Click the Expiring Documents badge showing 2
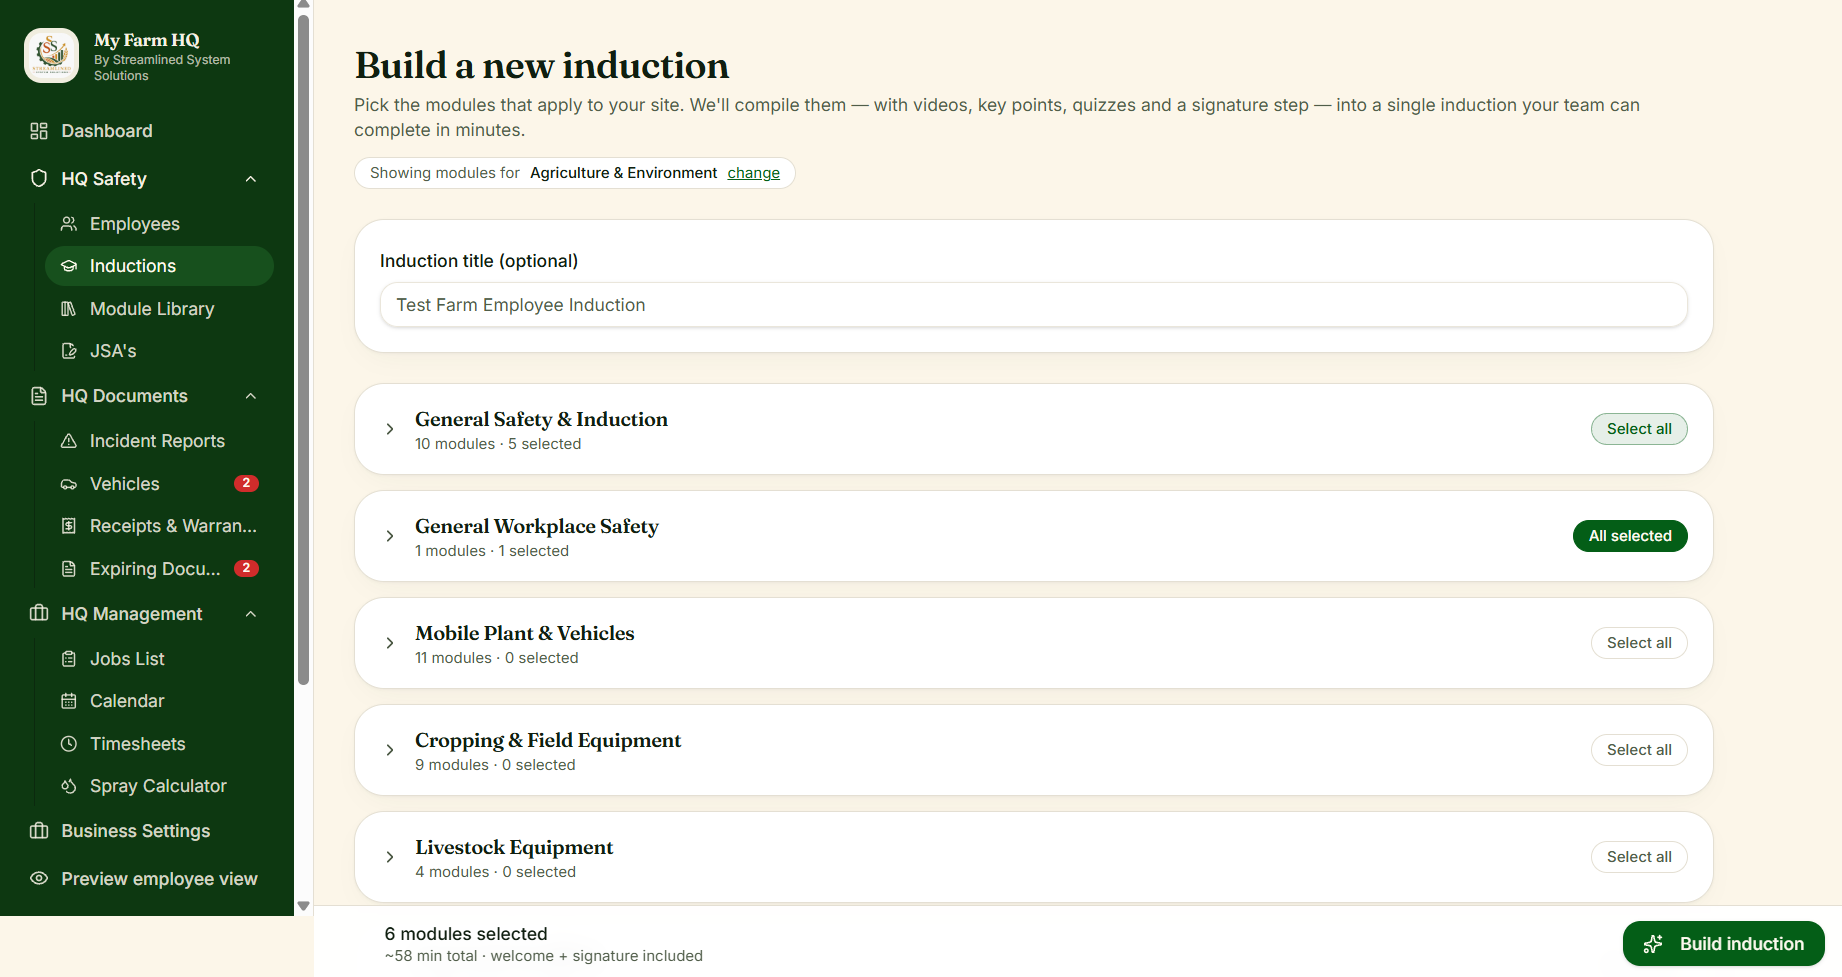The width and height of the screenshot is (1842, 977). [246, 569]
